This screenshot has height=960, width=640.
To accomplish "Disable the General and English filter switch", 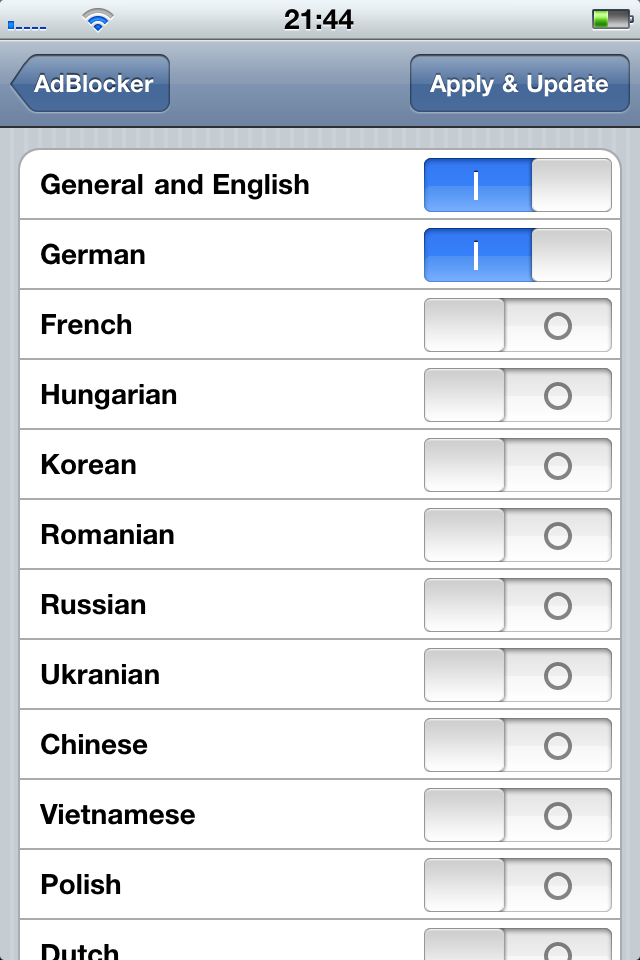I will tap(517, 185).
